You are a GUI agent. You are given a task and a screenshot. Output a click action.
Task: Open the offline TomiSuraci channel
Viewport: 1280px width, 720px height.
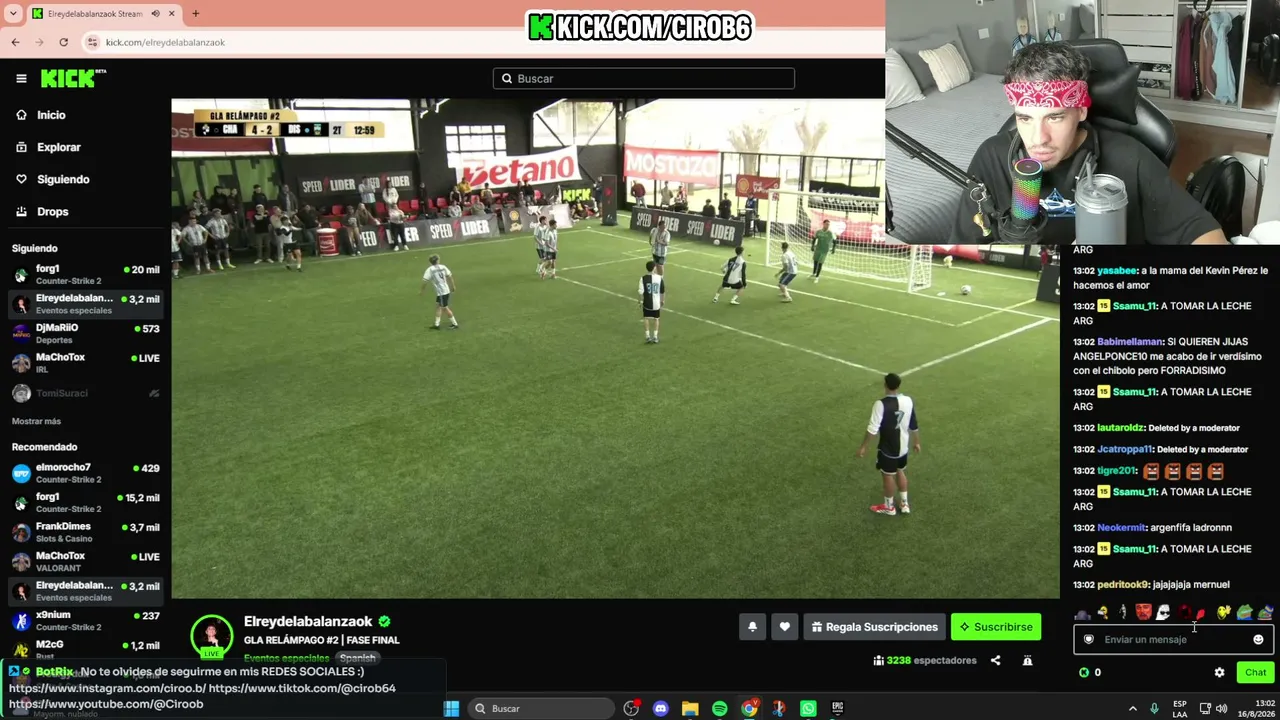pyautogui.click(x=85, y=393)
